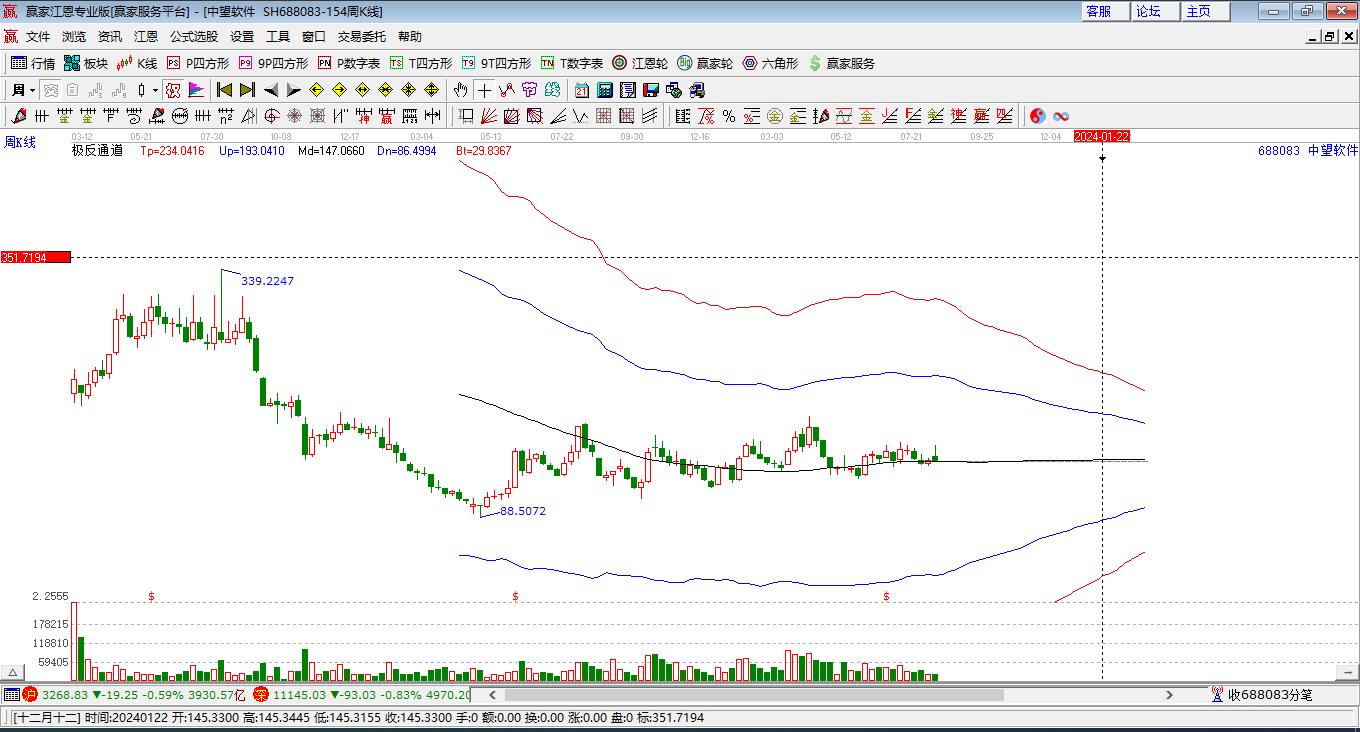Click the blue infinity symbol icon
1360x732 pixels.
tap(1061, 116)
